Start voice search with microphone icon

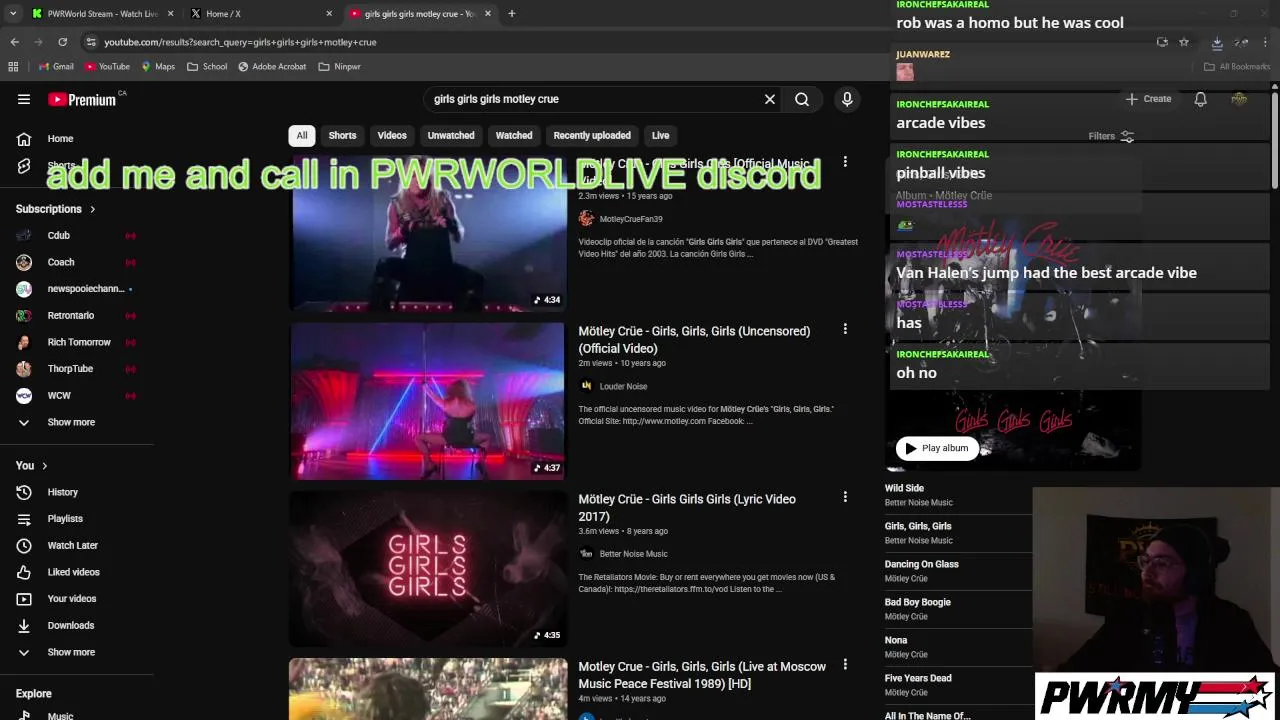[x=847, y=99]
